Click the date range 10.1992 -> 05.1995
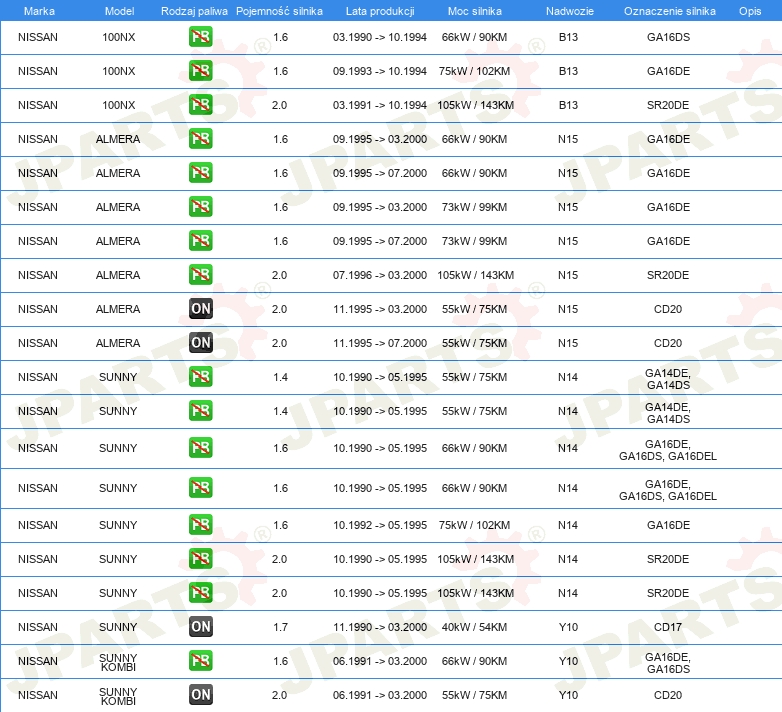This screenshot has height=712, width=782. pyautogui.click(x=380, y=525)
